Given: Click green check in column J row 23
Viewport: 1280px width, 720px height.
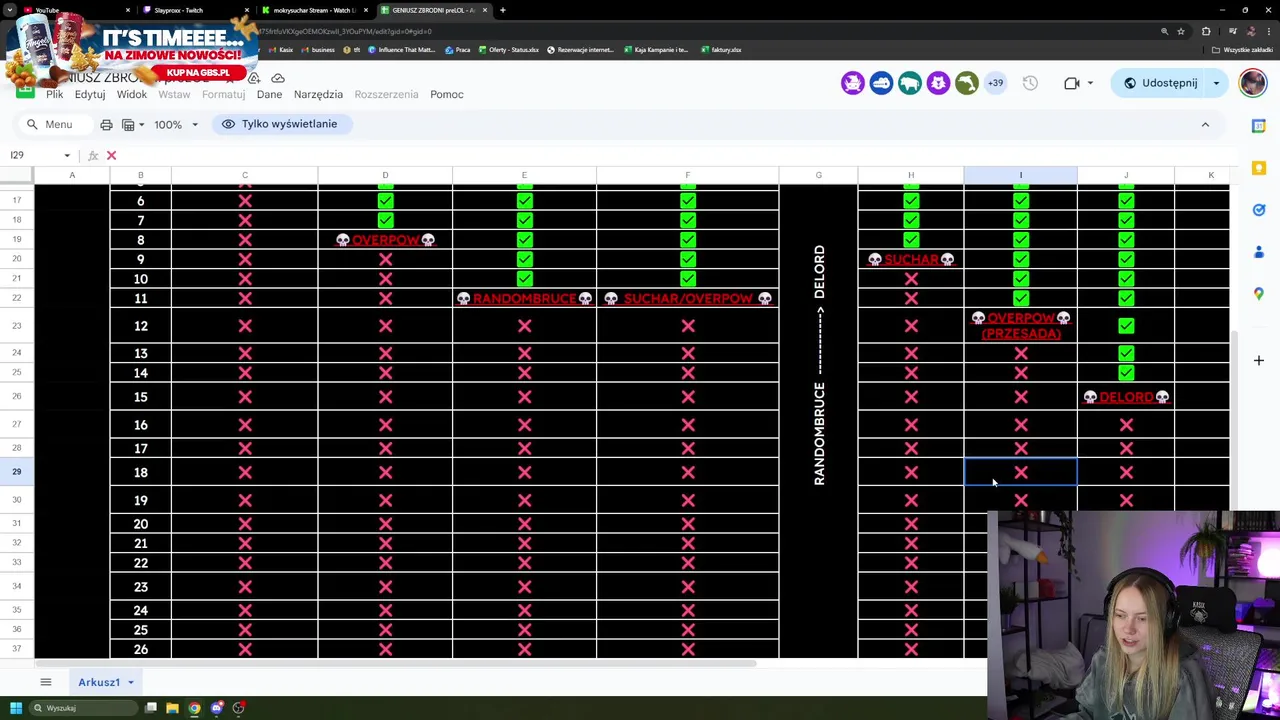Looking at the screenshot, I should [1126, 326].
